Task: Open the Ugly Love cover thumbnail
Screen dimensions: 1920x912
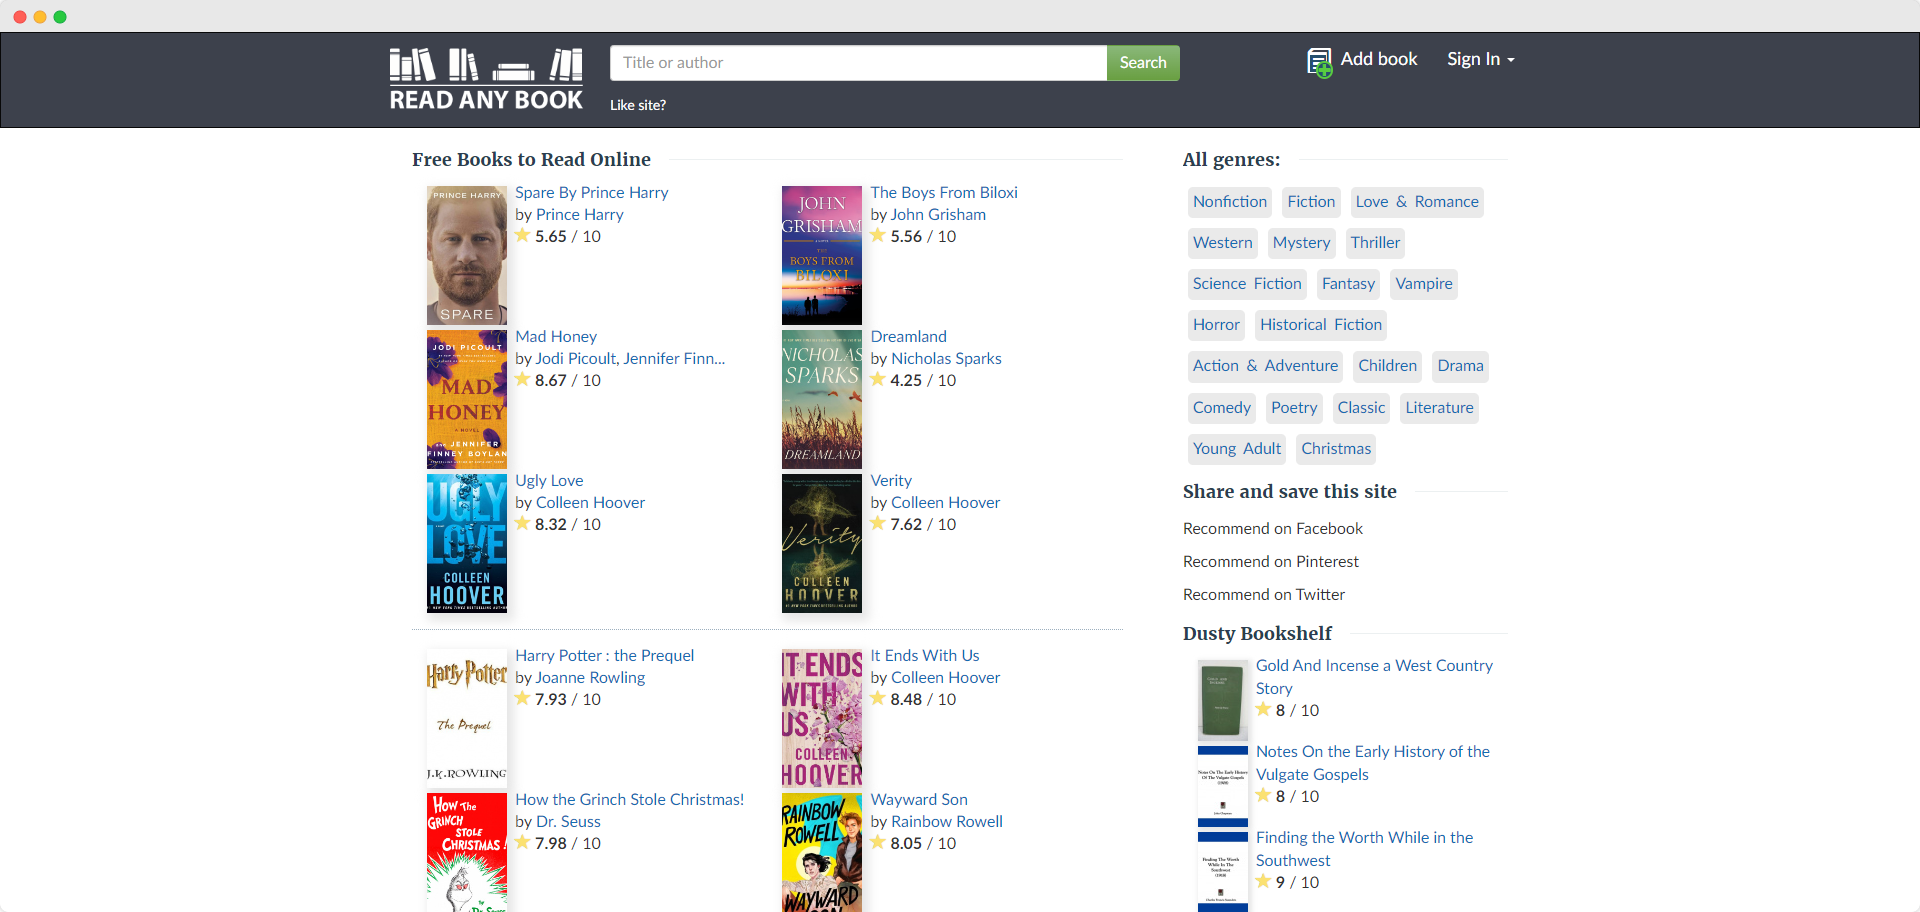Action: click(467, 543)
